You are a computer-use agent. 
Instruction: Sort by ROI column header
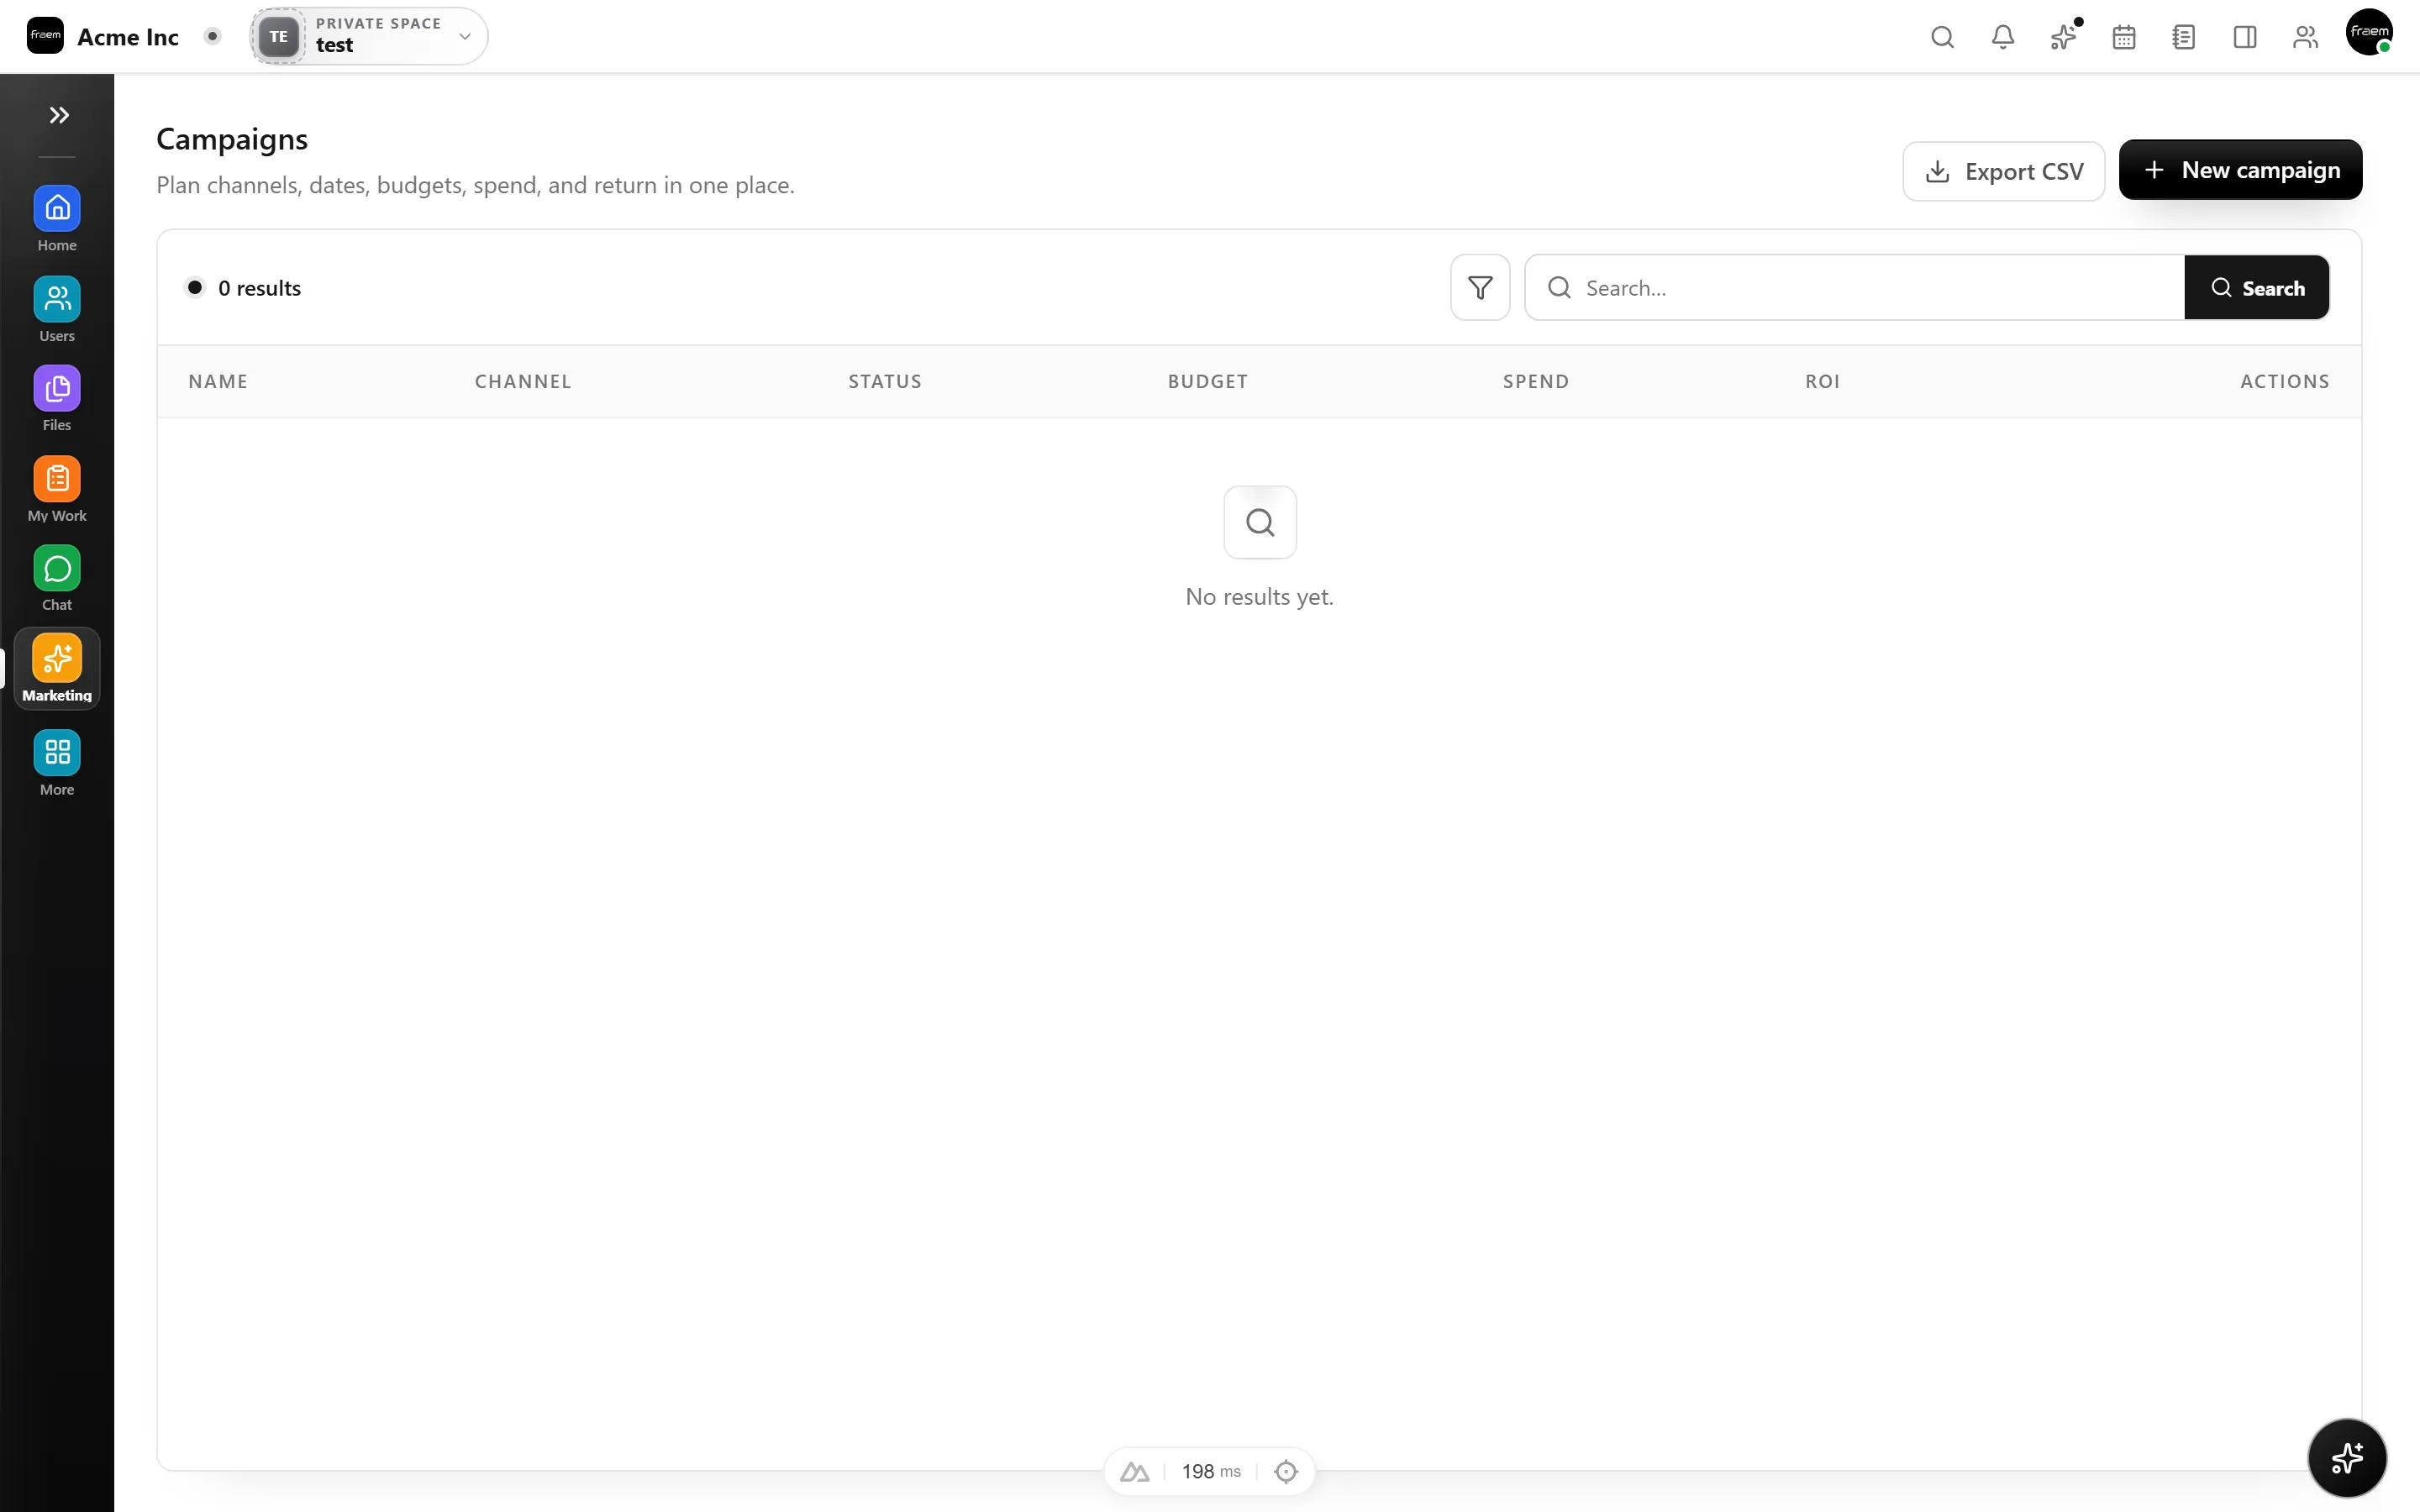1822,381
